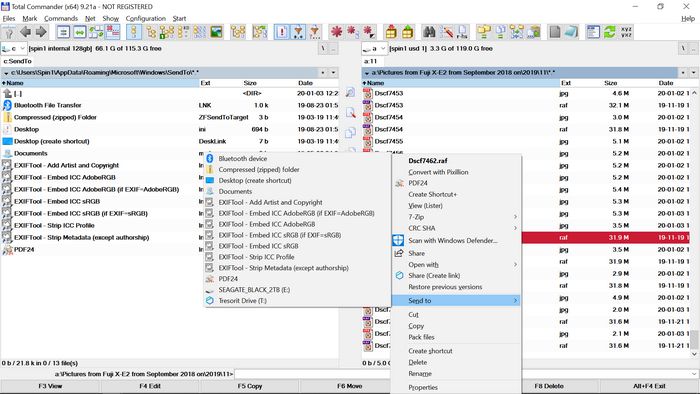Reread source with the green refresh icon
Image resolution: width=700 pixels, height=394 pixels.
(609, 32)
